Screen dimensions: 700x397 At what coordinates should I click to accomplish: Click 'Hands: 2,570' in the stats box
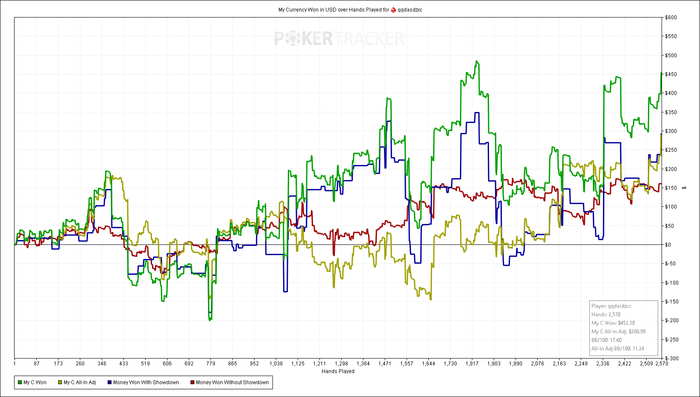[x=606, y=314]
